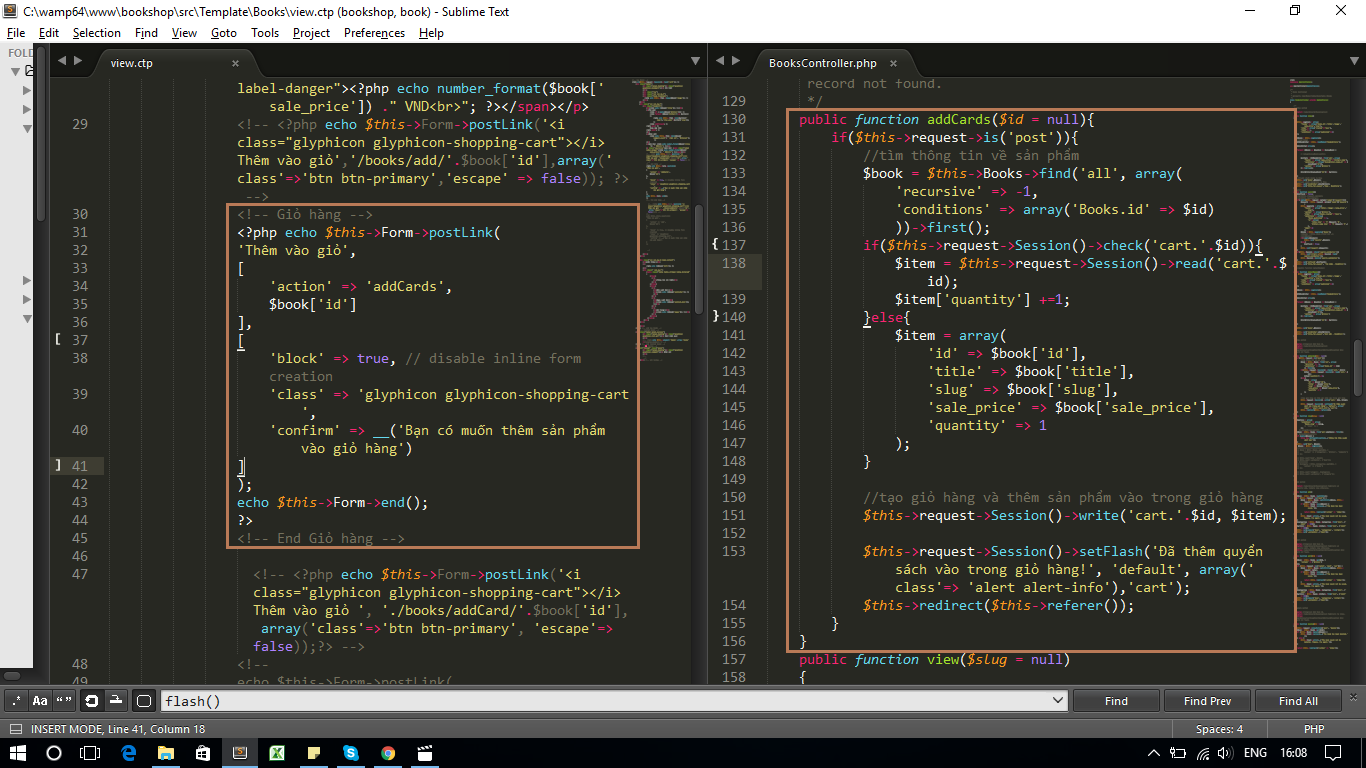Open the Preferences menu
The image size is (1366, 768).
coord(374,33)
